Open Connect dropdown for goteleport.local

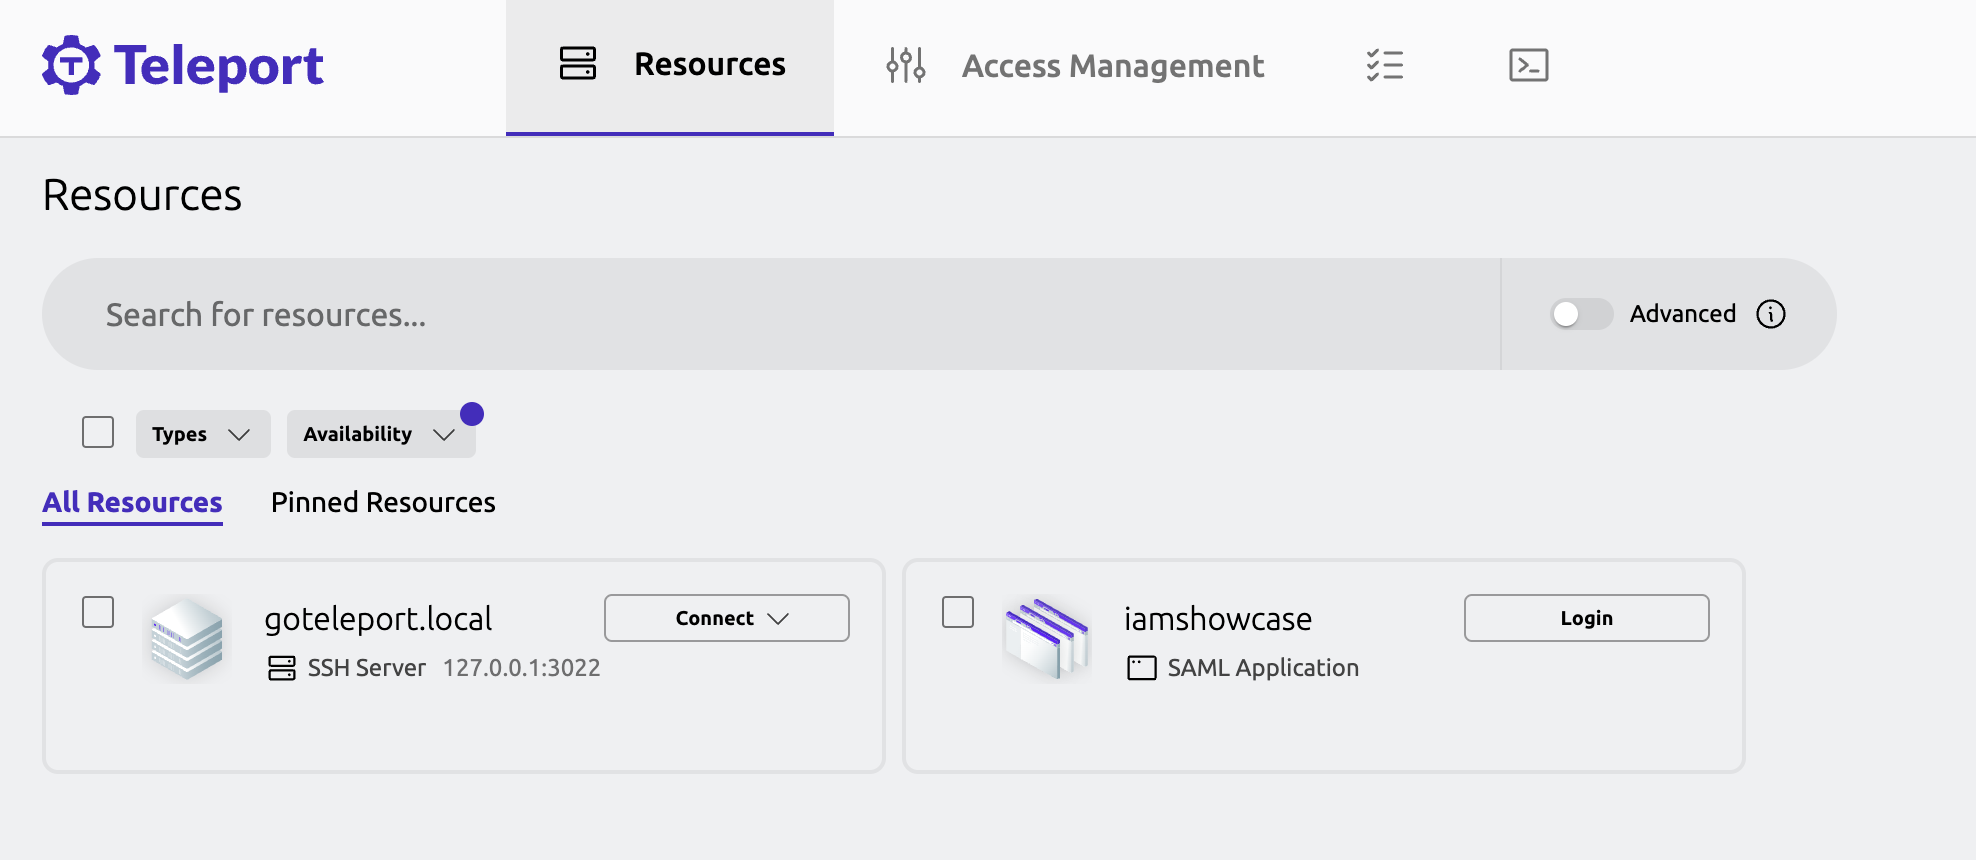(727, 618)
